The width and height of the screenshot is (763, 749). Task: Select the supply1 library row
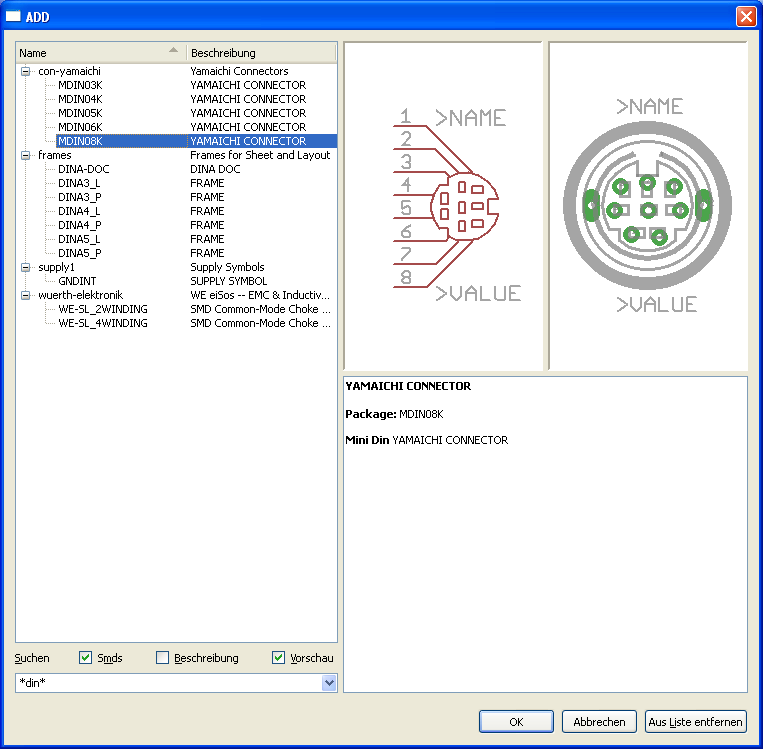pos(56,268)
